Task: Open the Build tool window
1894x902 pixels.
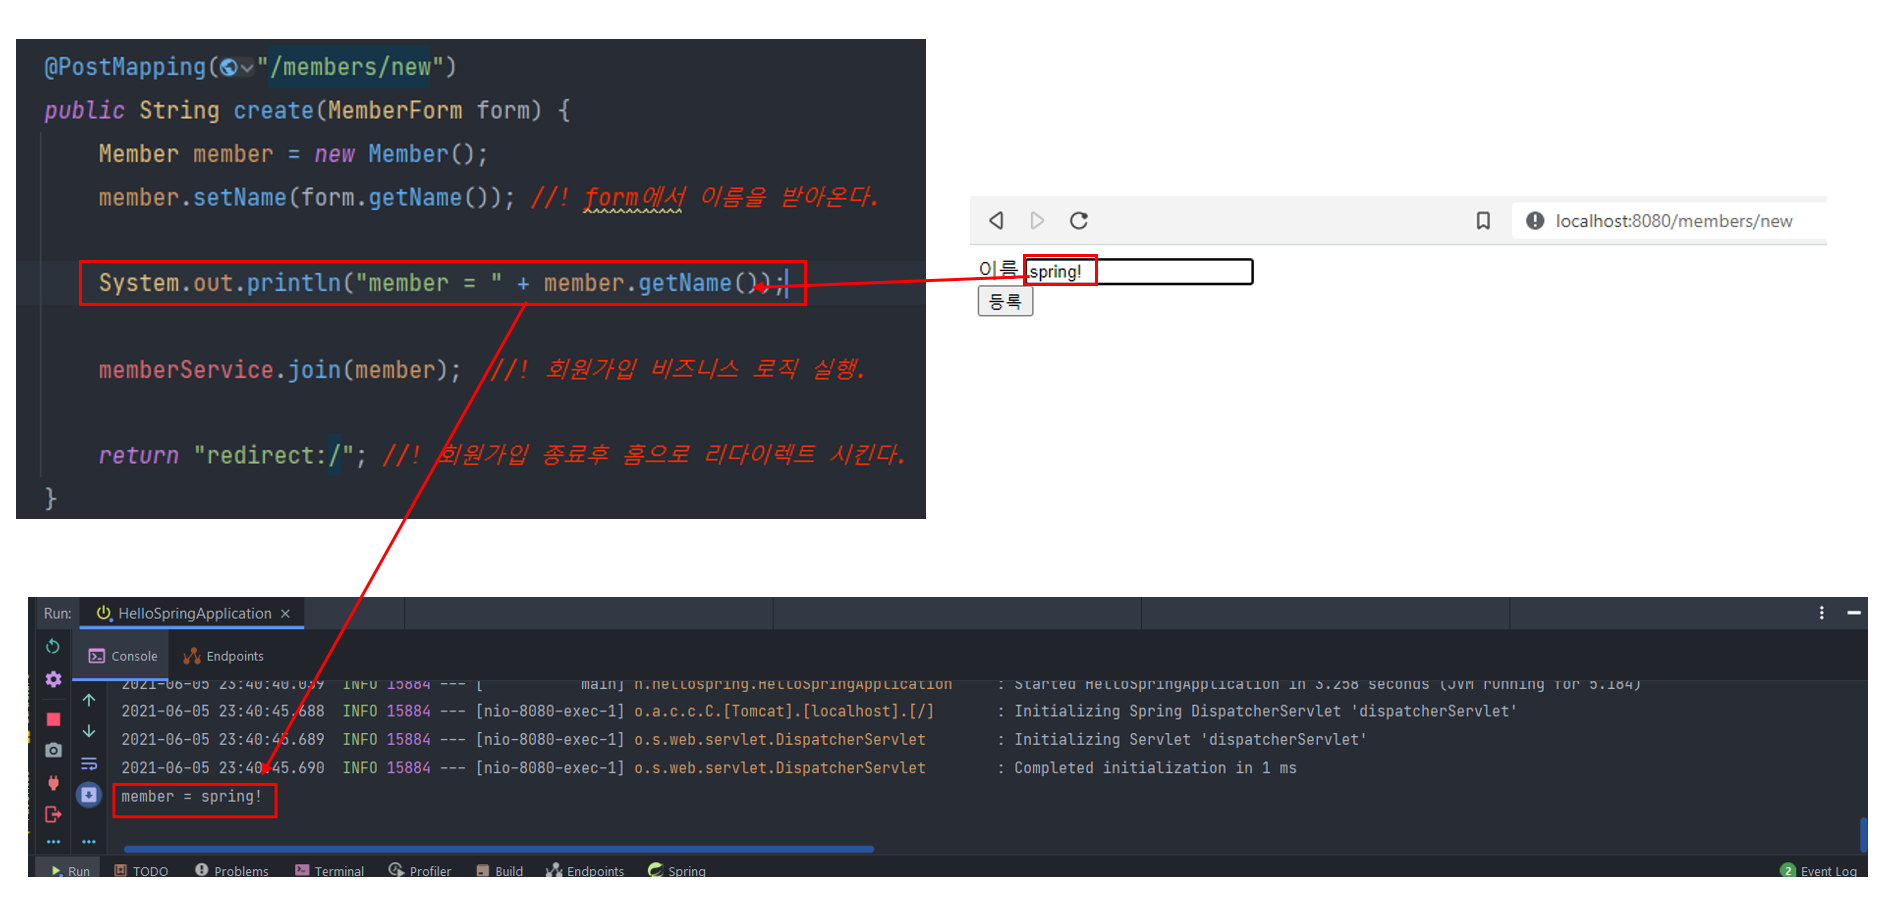Action: point(500,871)
